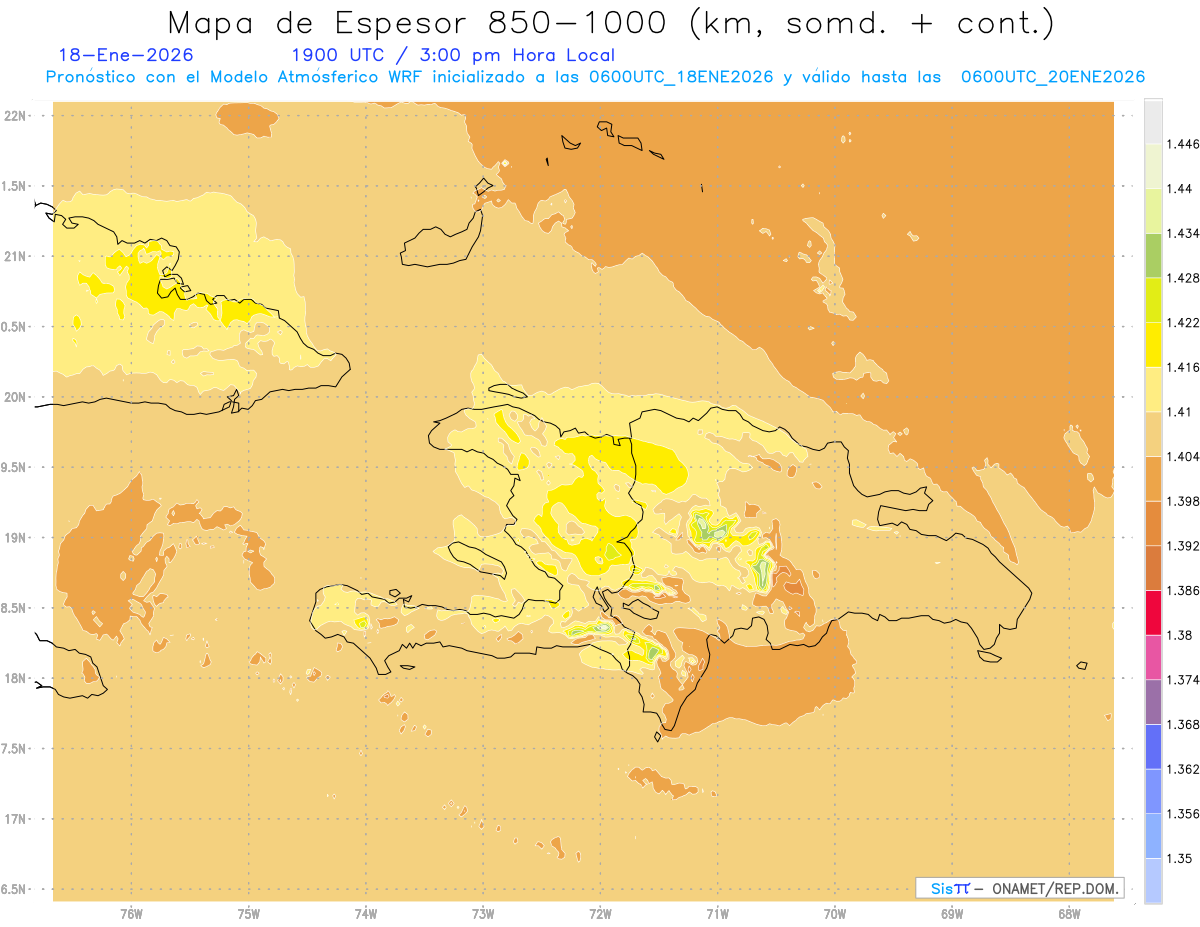The image size is (1200, 927).
Task: Click the '1900 UTC / 3:00 pm Hora Local' time text
Action: pyautogui.click(x=453, y=55)
